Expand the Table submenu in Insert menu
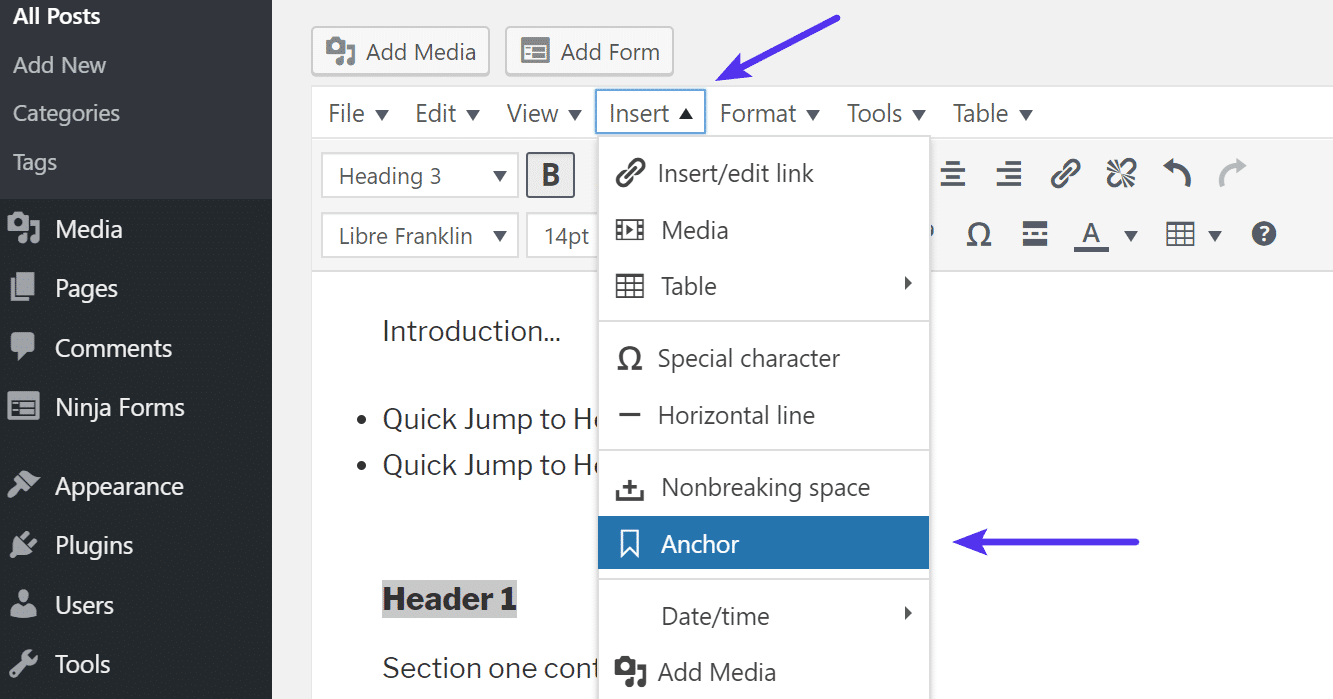This screenshot has width=1333, height=699. tap(764, 286)
